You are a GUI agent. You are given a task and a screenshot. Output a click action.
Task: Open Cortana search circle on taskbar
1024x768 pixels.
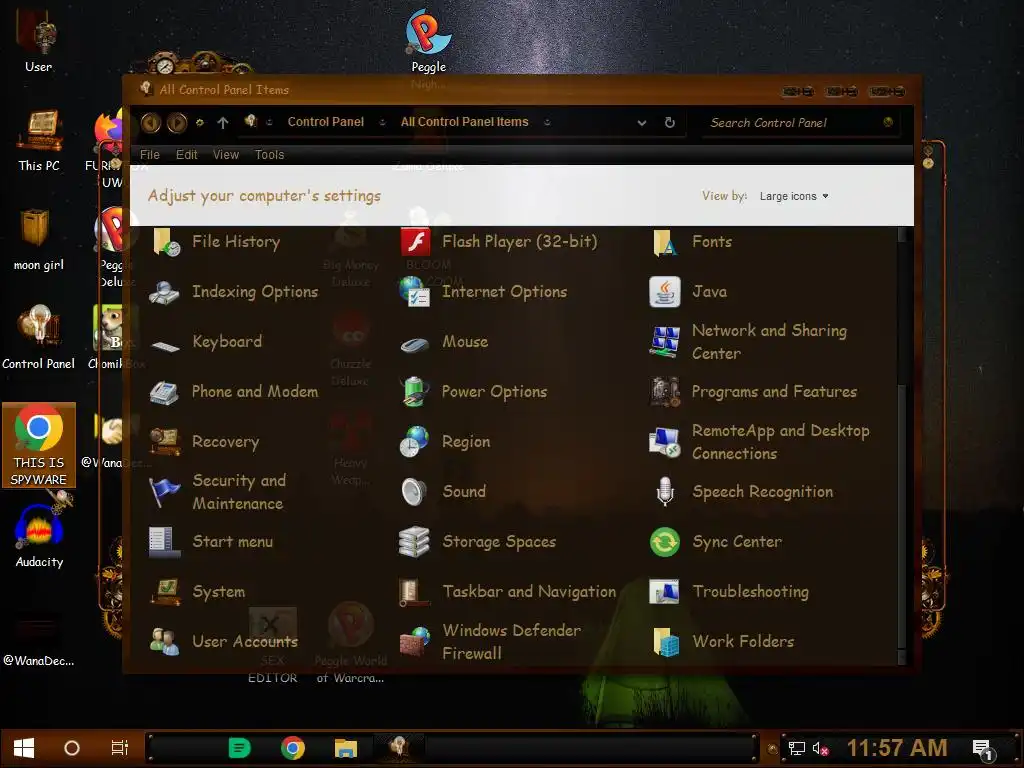pos(72,748)
